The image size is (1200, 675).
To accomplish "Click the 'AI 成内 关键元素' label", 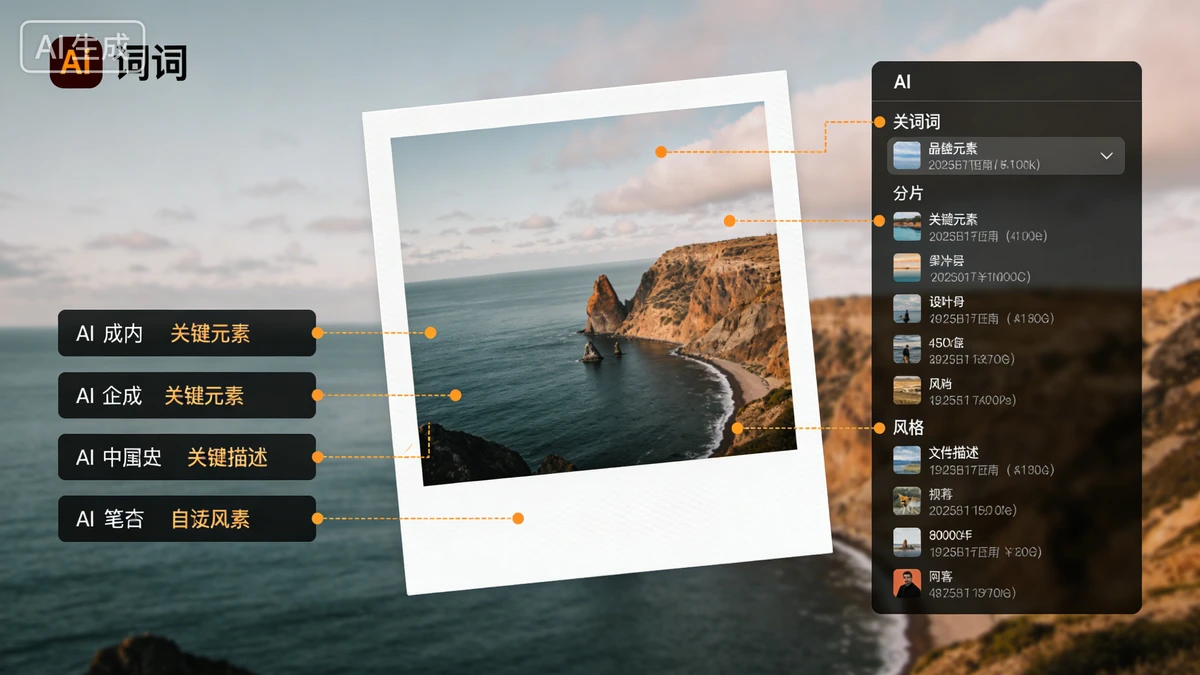I will pos(187,333).
